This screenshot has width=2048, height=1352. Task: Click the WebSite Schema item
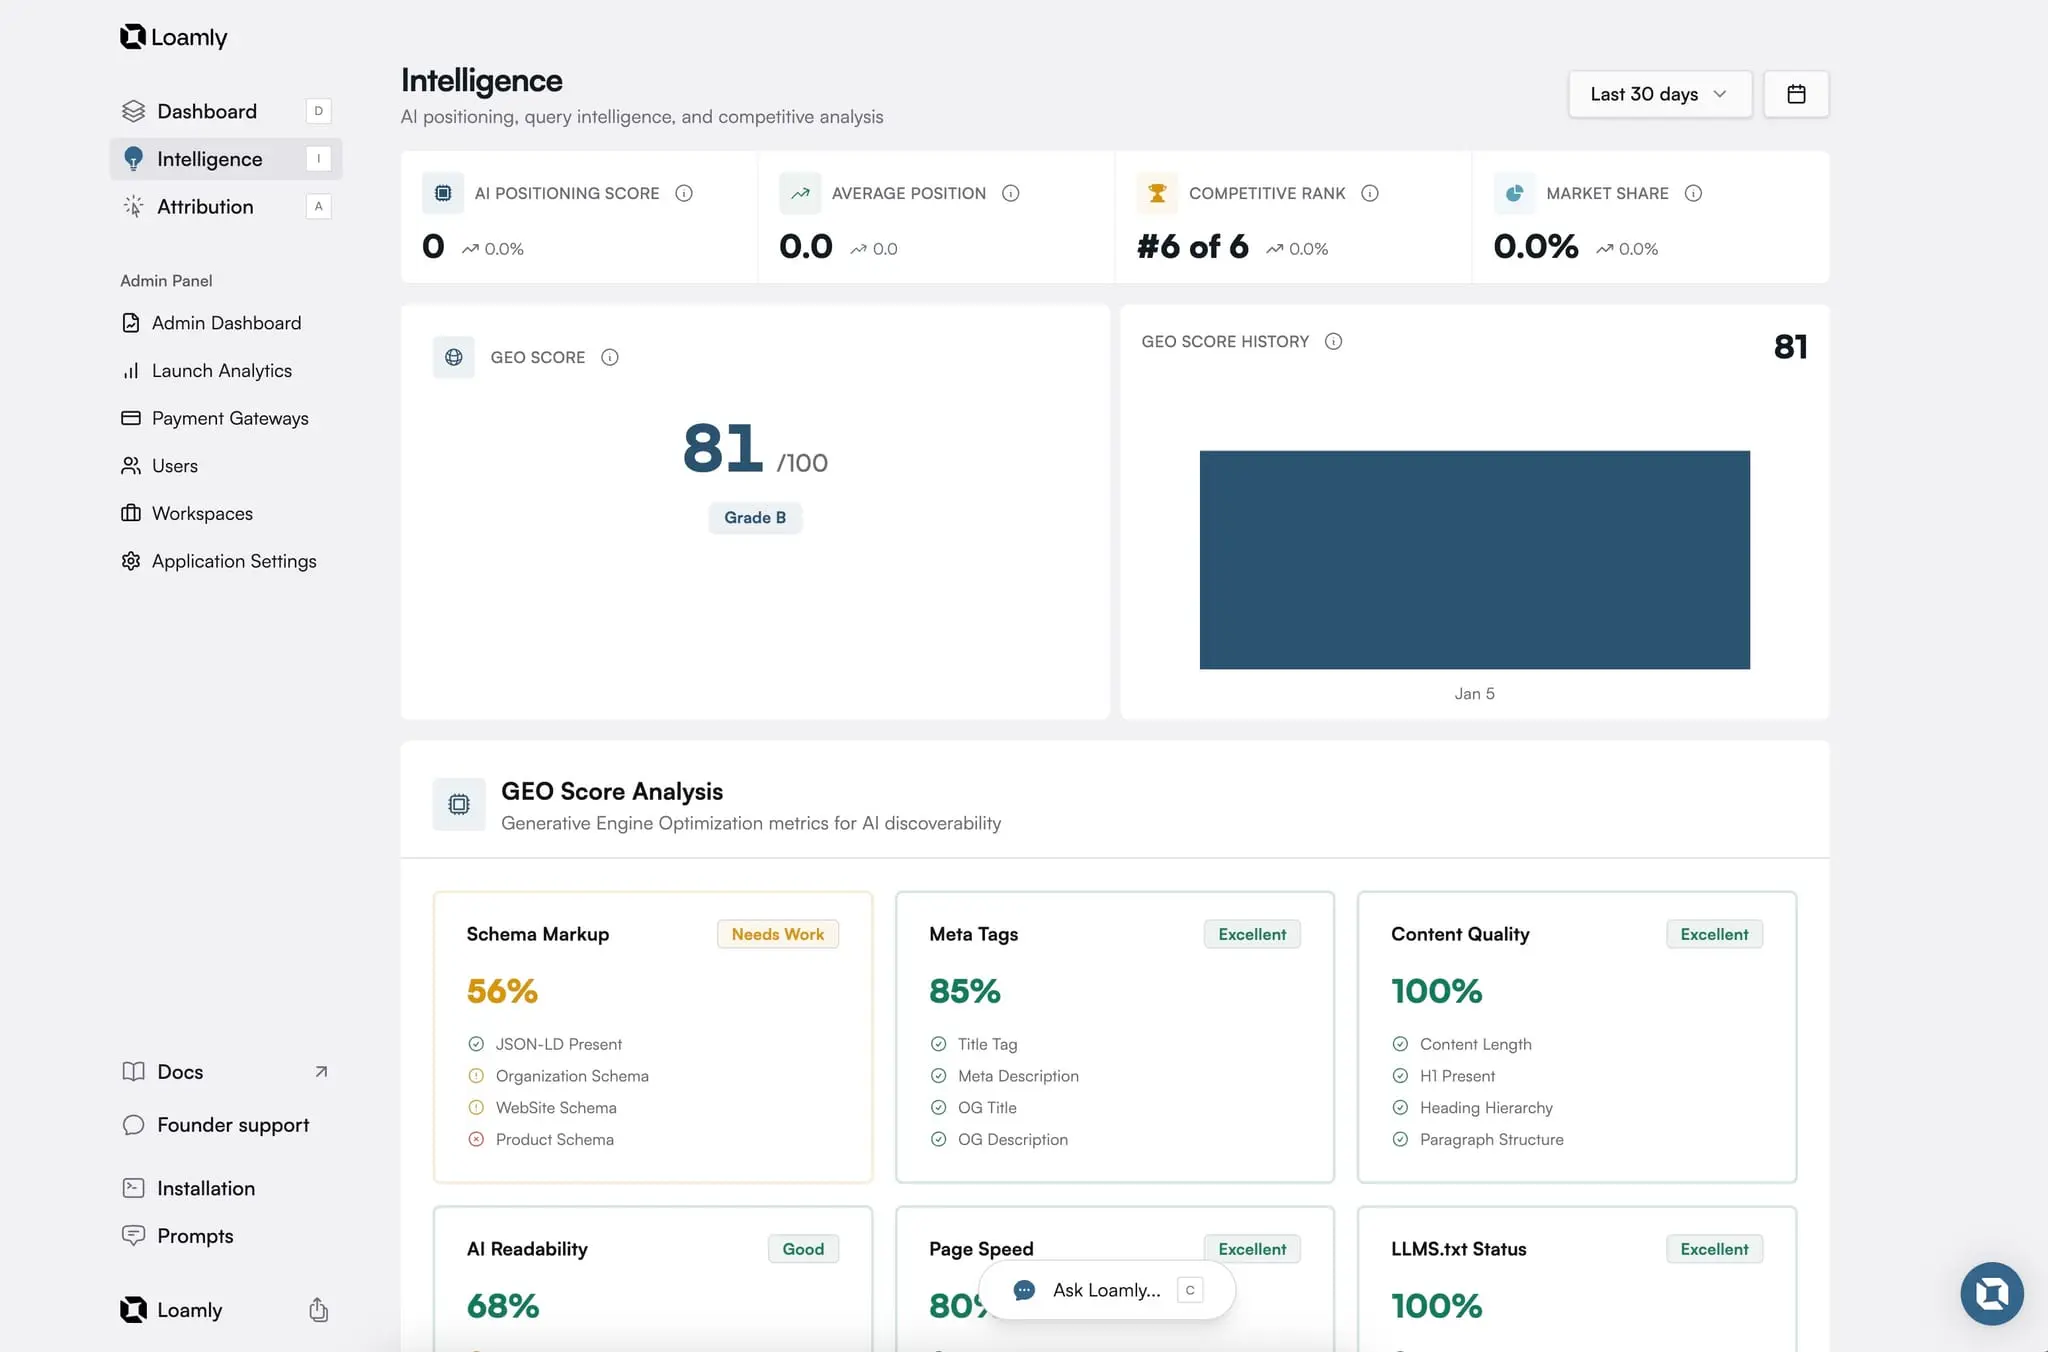[x=542, y=1108]
